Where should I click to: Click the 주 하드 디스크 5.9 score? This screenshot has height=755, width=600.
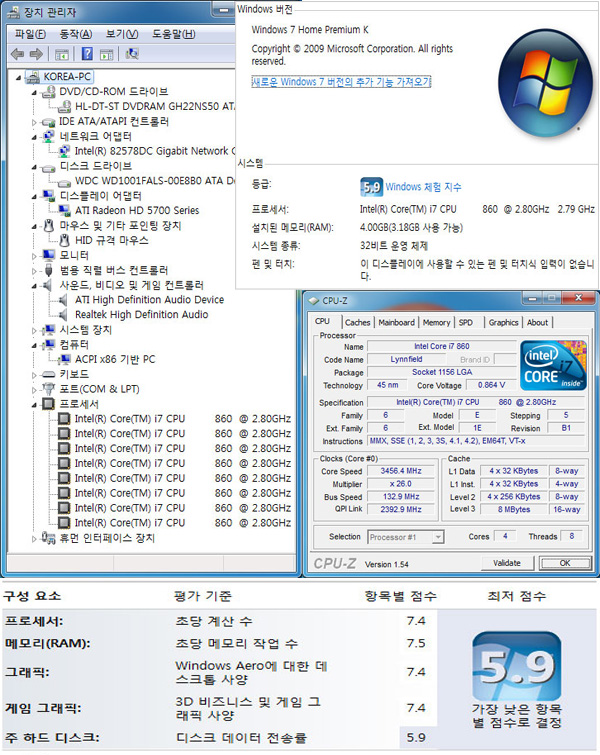[416, 737]
